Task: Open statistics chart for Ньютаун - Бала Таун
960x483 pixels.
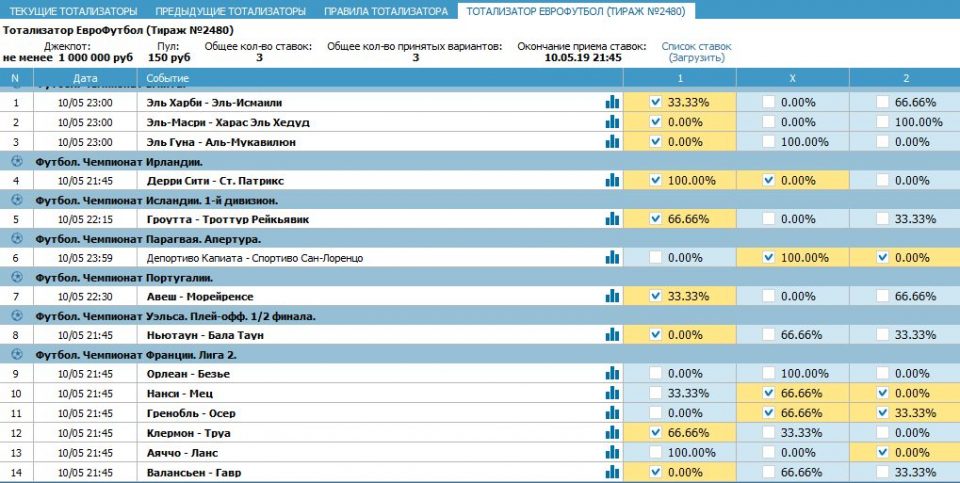Action: pos(611,335)
